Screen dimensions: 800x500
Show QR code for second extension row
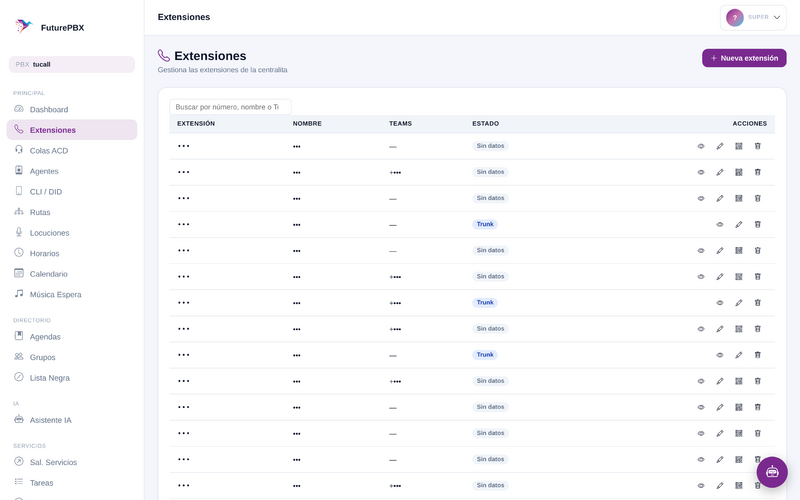tap(738, 172)
